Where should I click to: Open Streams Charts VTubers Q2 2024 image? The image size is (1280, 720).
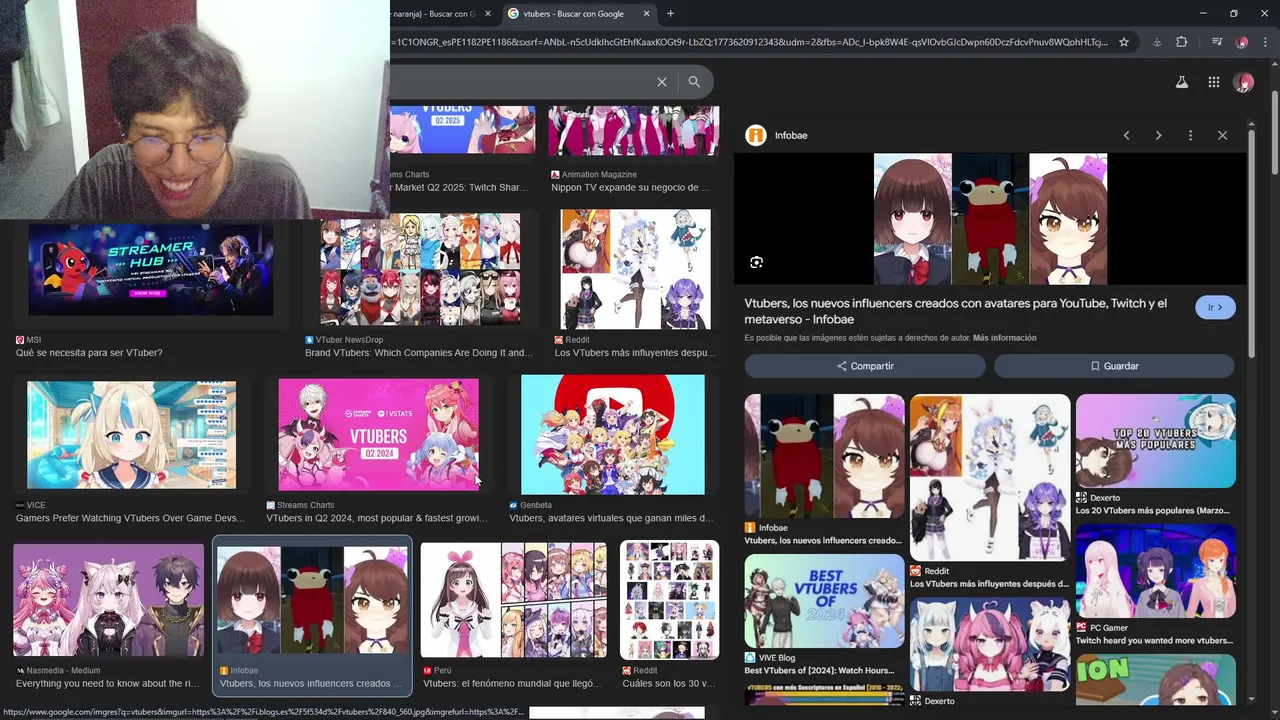point(378,435)
